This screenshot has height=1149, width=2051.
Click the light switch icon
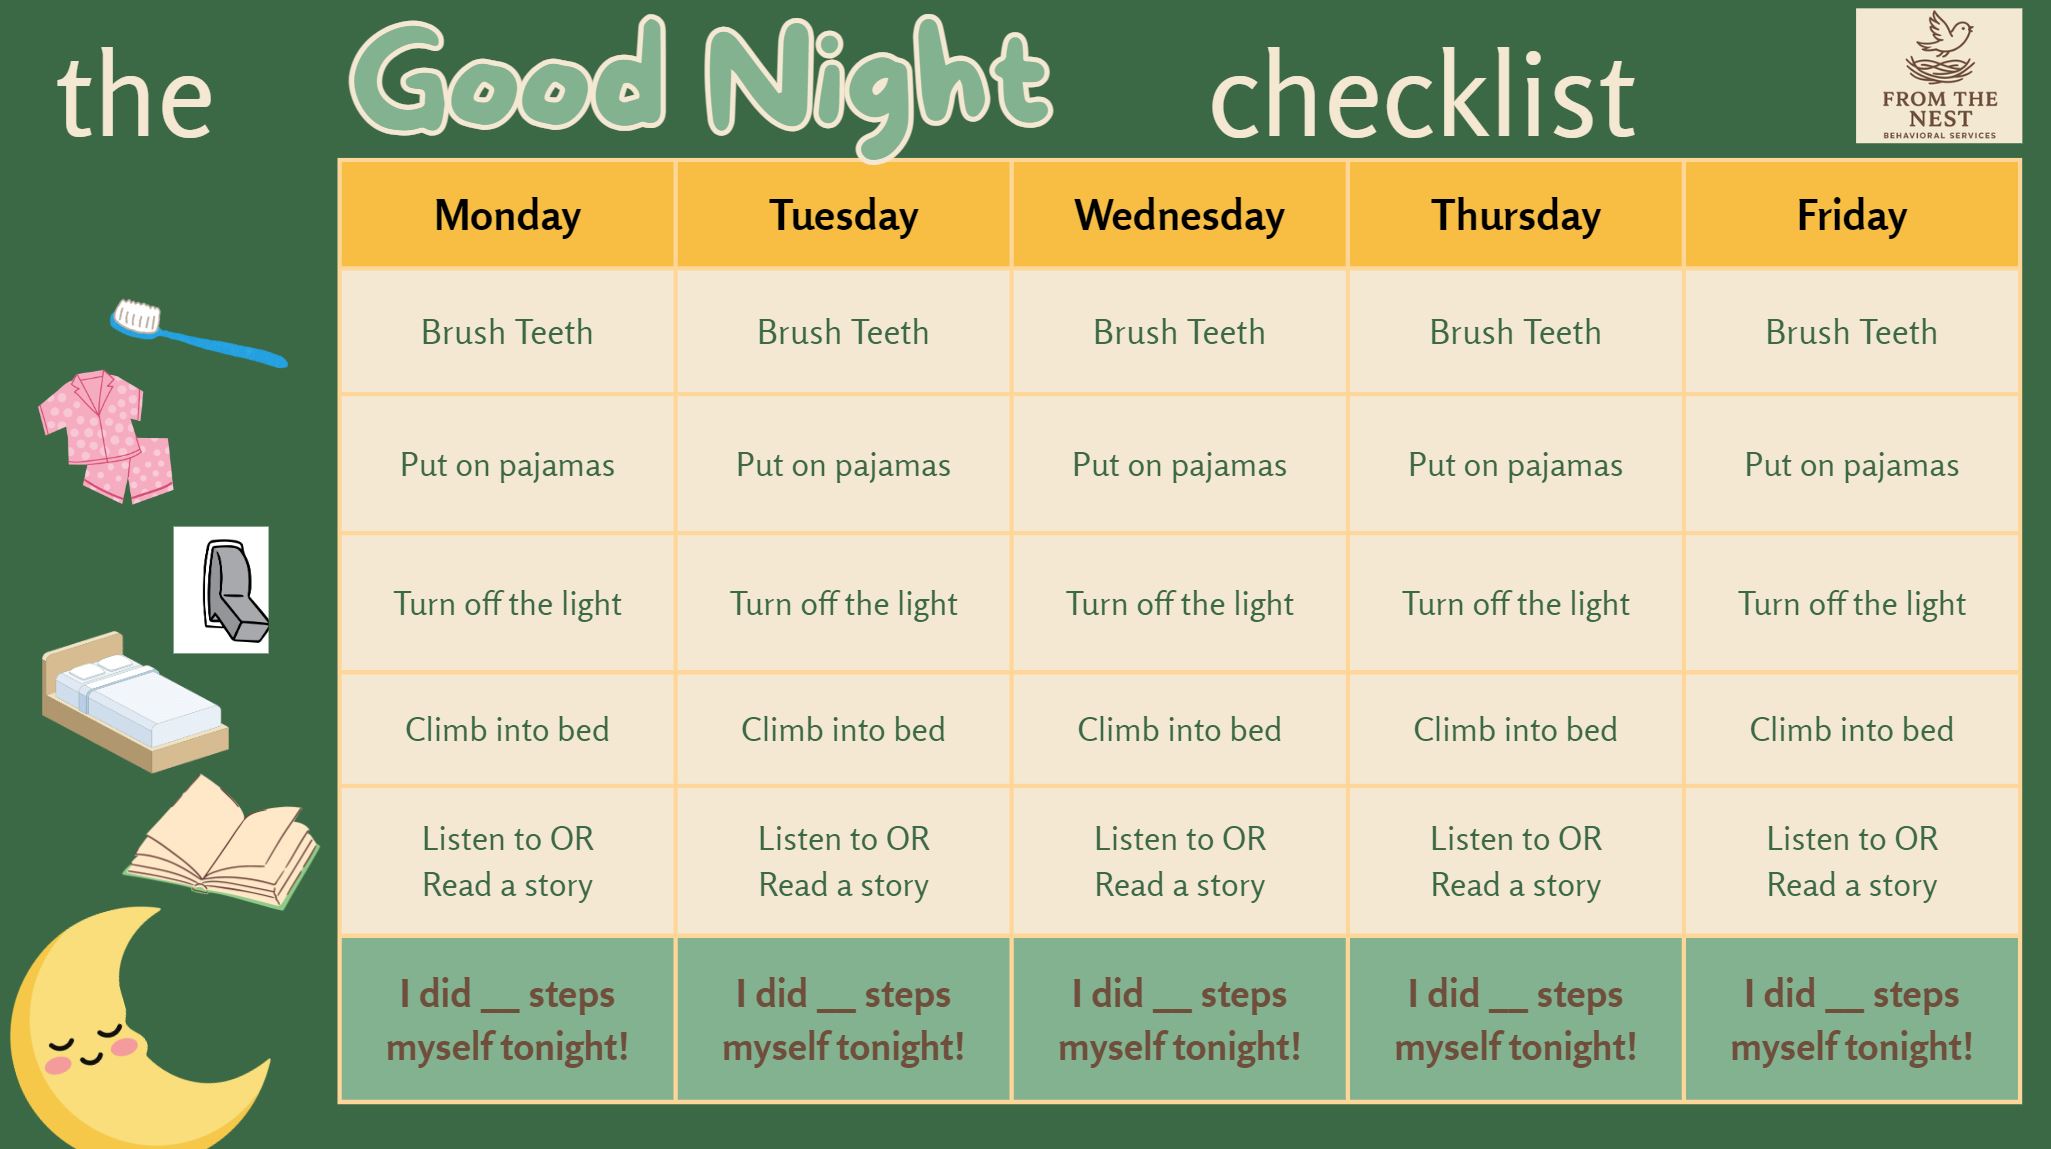tap(222, 590)
